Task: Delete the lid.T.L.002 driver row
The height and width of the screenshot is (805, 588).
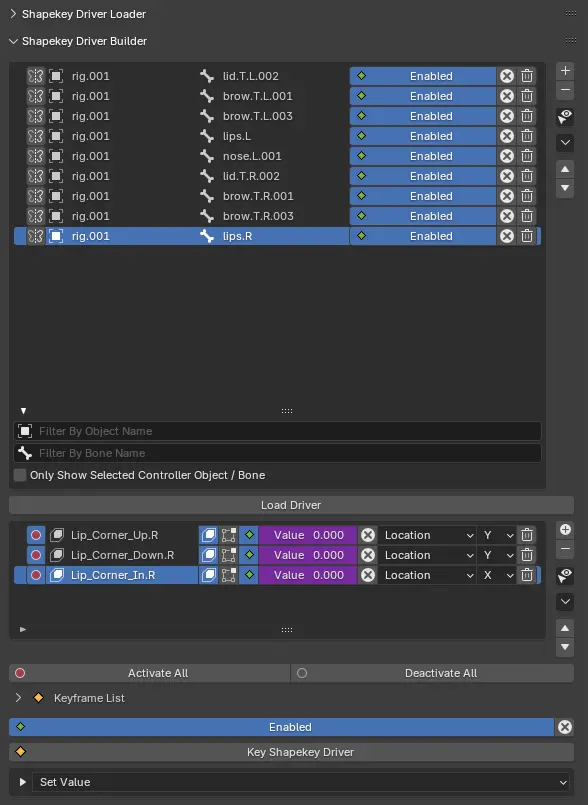Action: (527, 76)
